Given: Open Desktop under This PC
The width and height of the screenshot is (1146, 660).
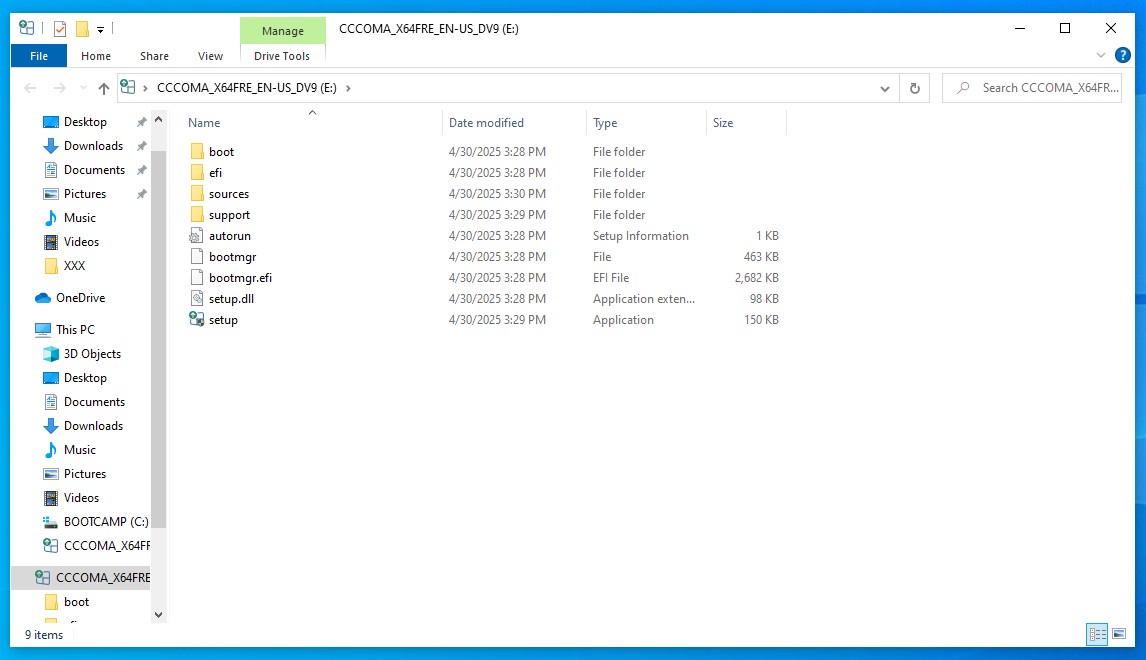Looking at the screenshot, I should pyautogui.click(x=85, y=378).
